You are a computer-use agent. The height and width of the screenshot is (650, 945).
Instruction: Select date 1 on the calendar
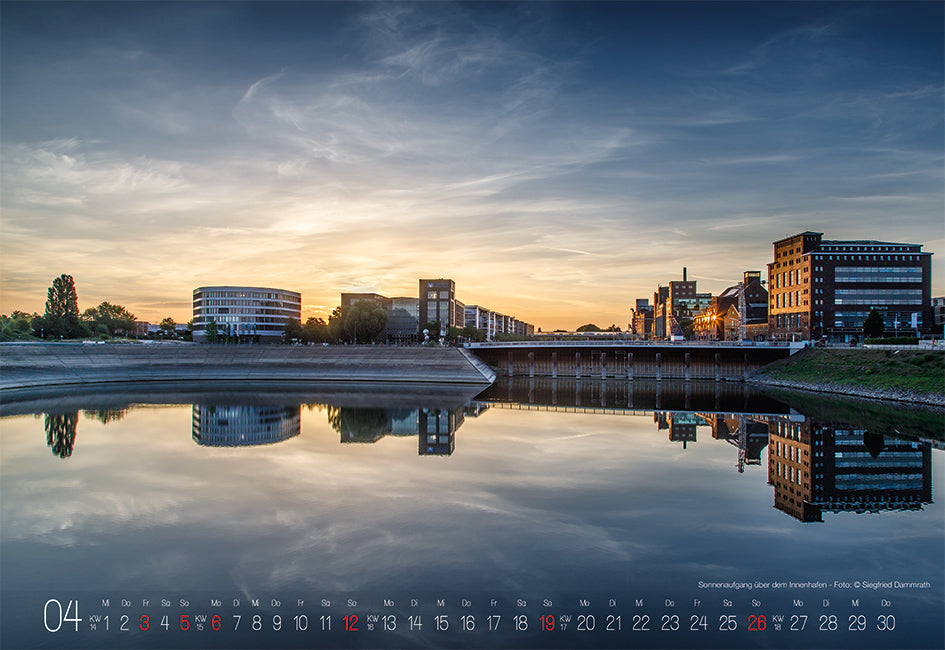[x=106, y=623]
